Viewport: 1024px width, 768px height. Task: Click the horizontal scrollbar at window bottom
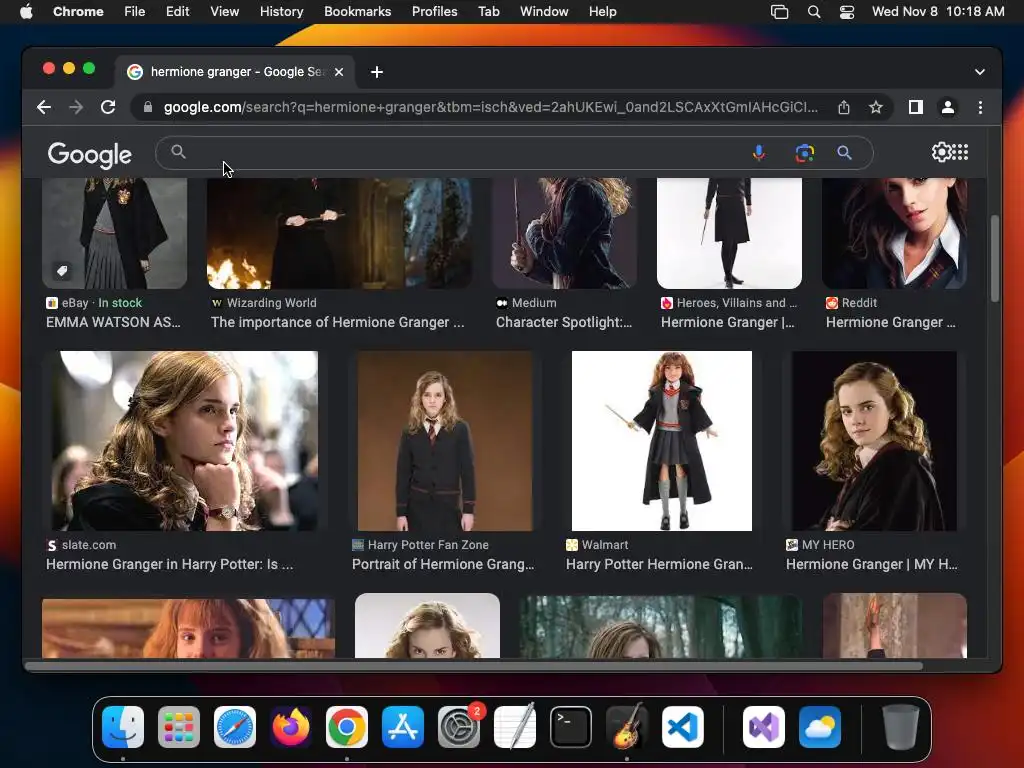pyautogui.click(x=474, y=666)
